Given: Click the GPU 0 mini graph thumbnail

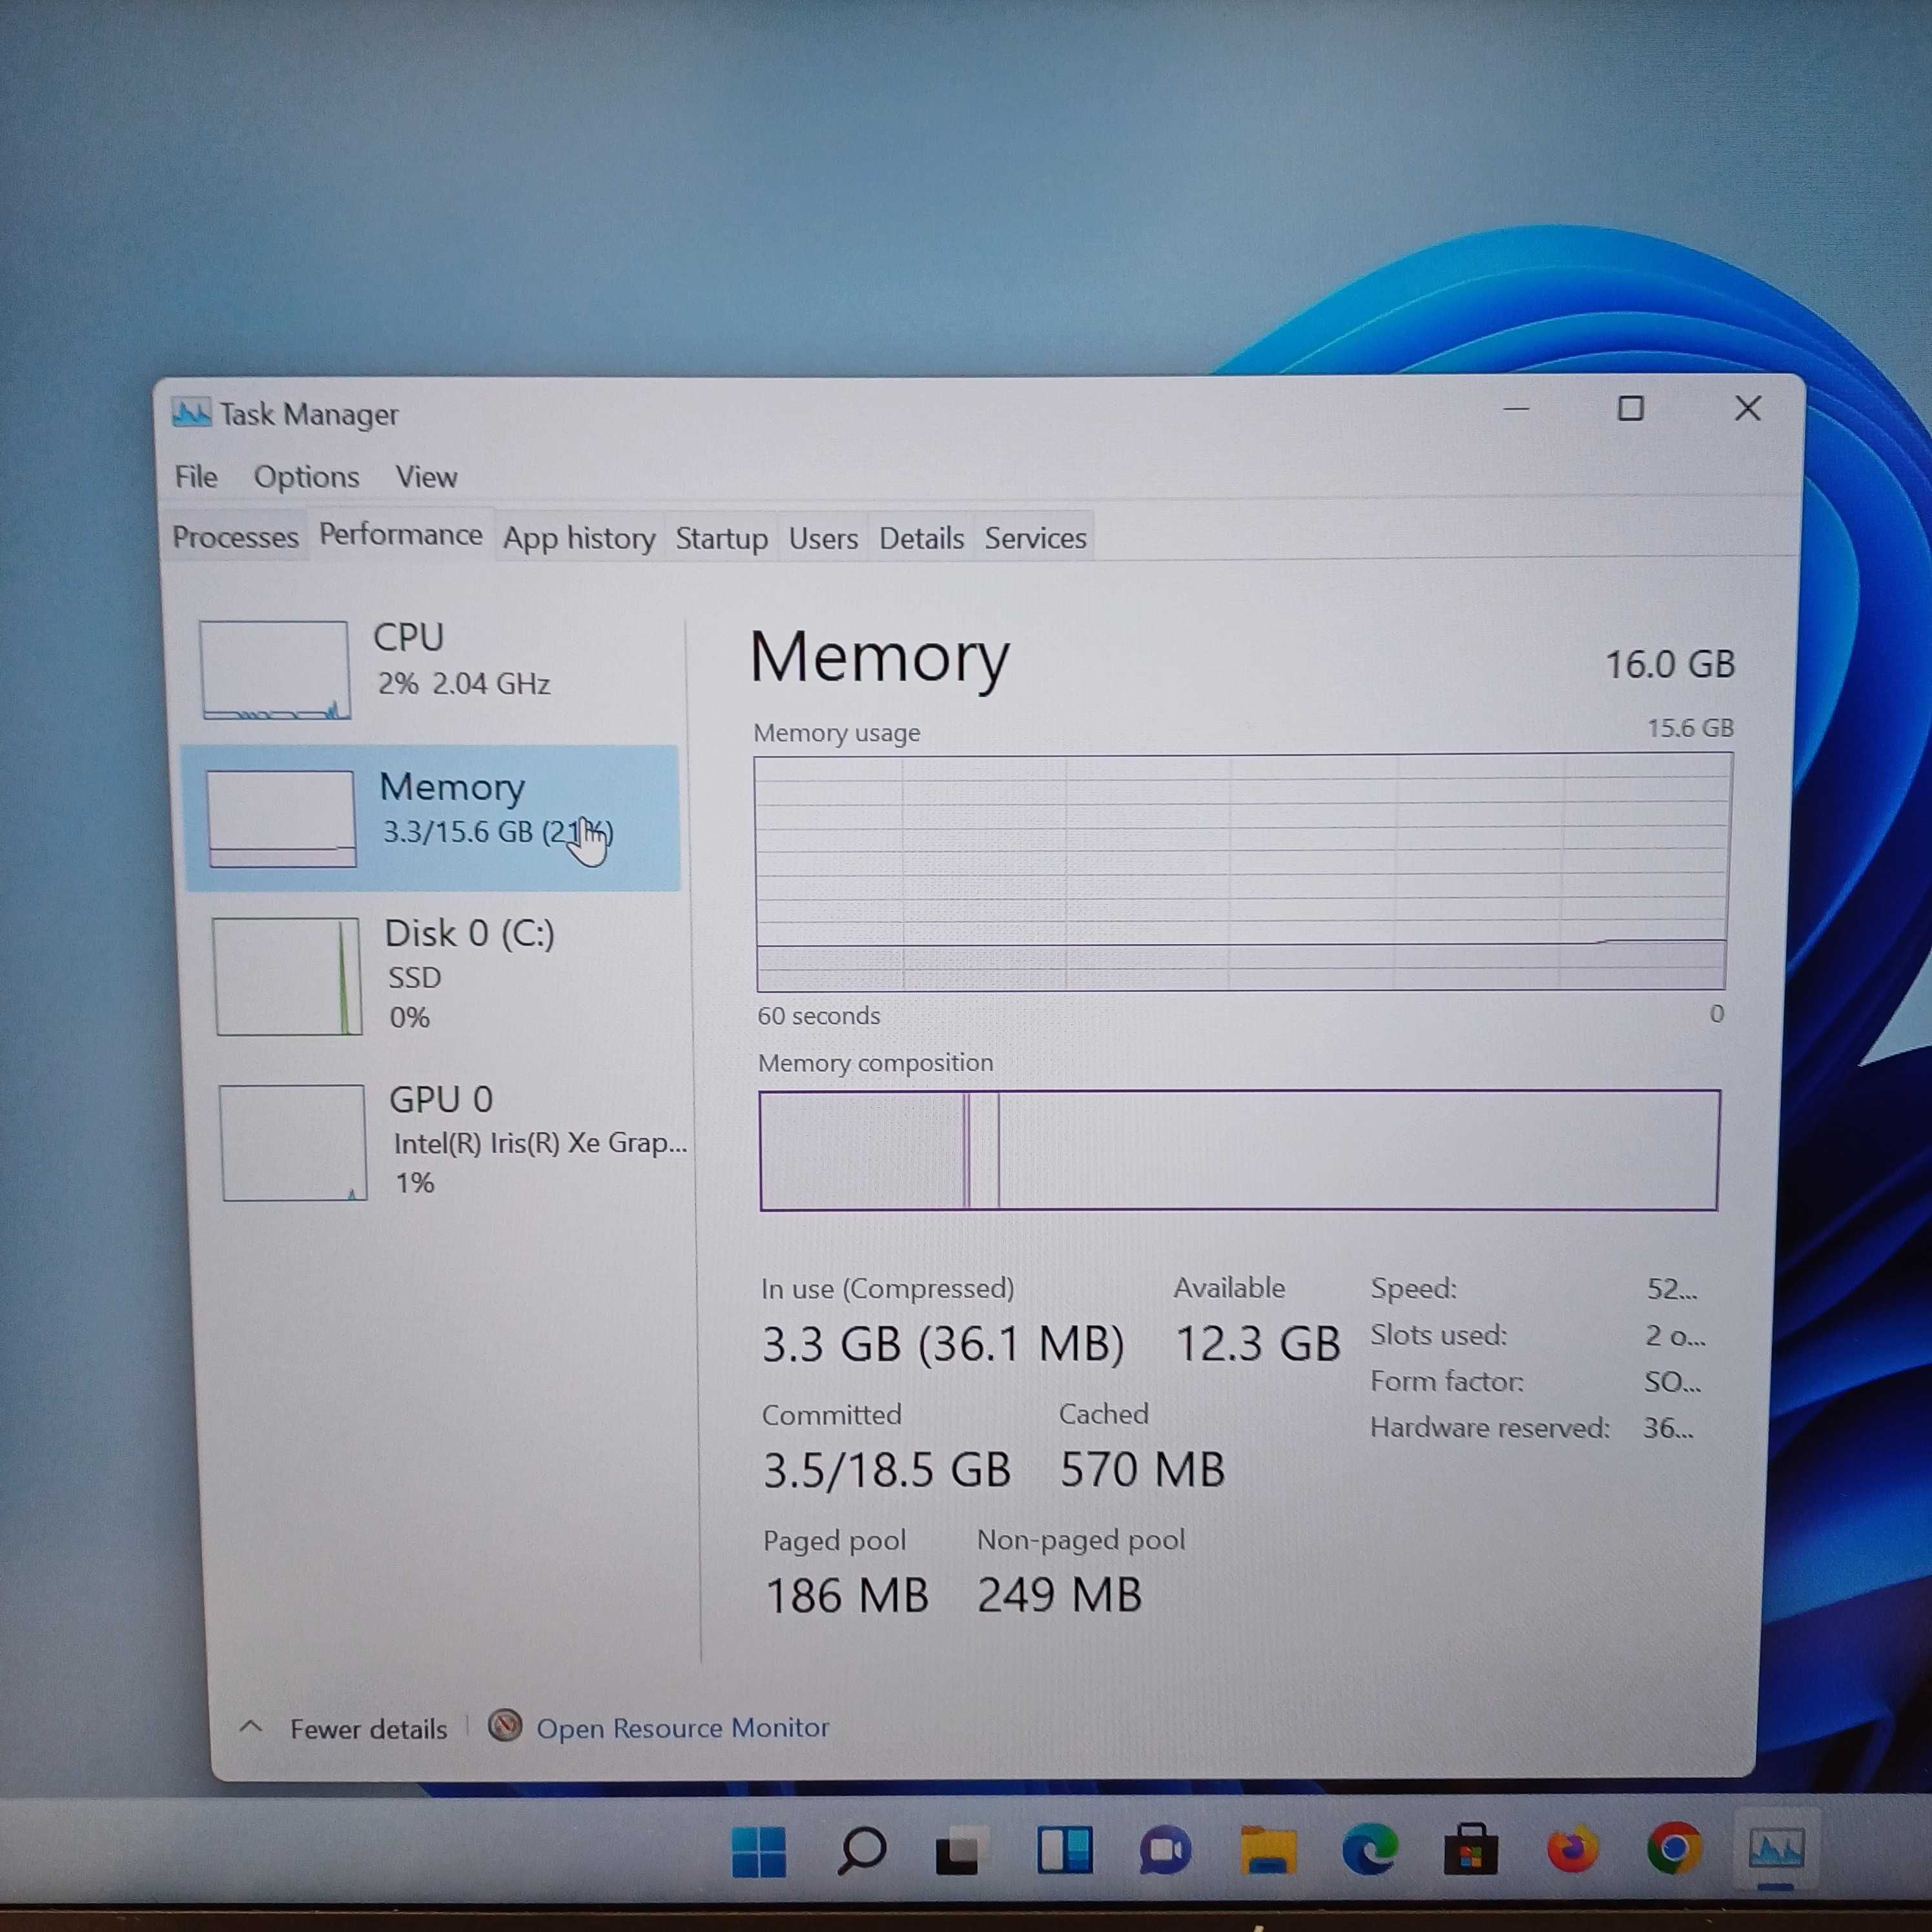Looking at the screenshot, I should (x=293, y=1142).
